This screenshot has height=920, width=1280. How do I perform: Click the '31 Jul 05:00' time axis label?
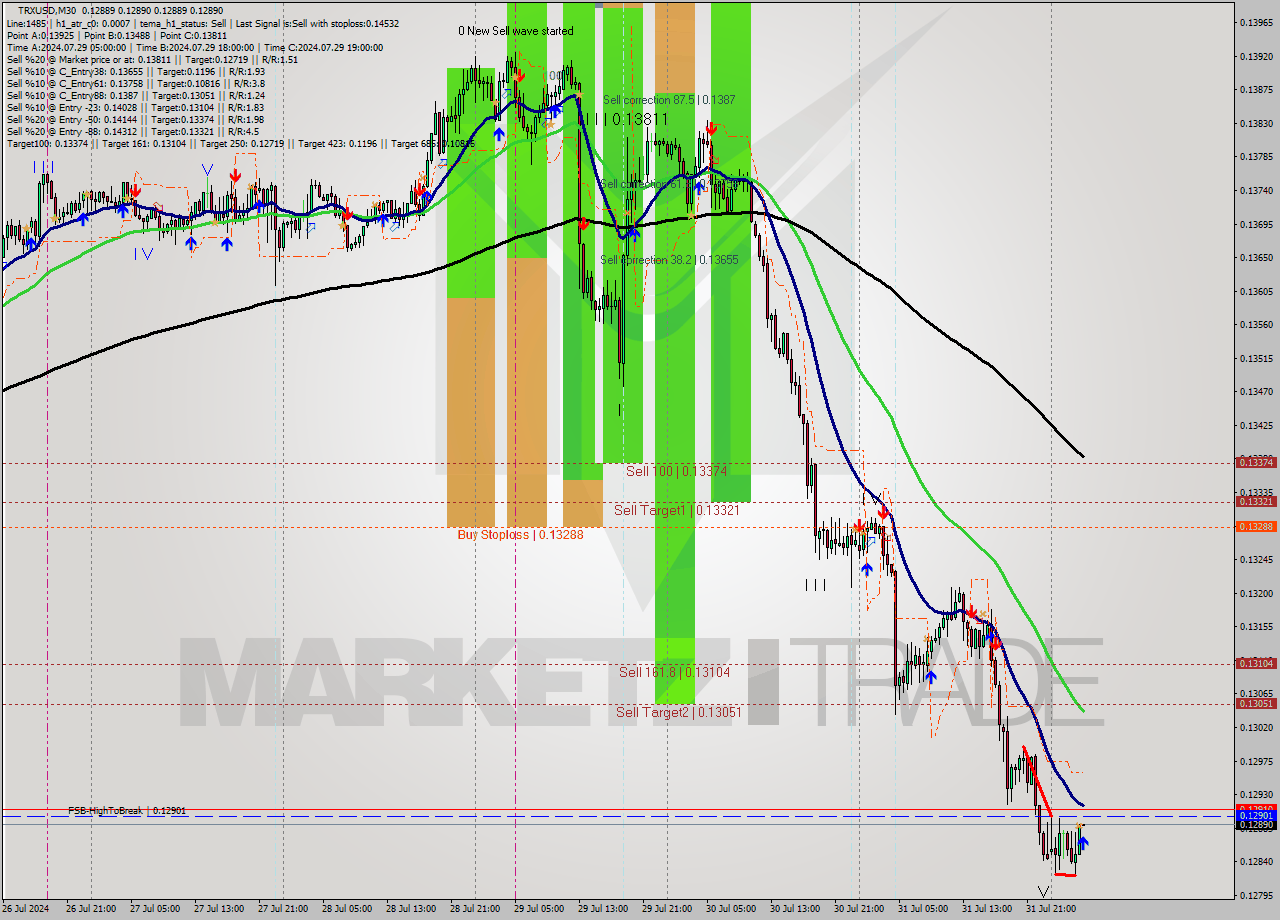[x=923, y=909]
